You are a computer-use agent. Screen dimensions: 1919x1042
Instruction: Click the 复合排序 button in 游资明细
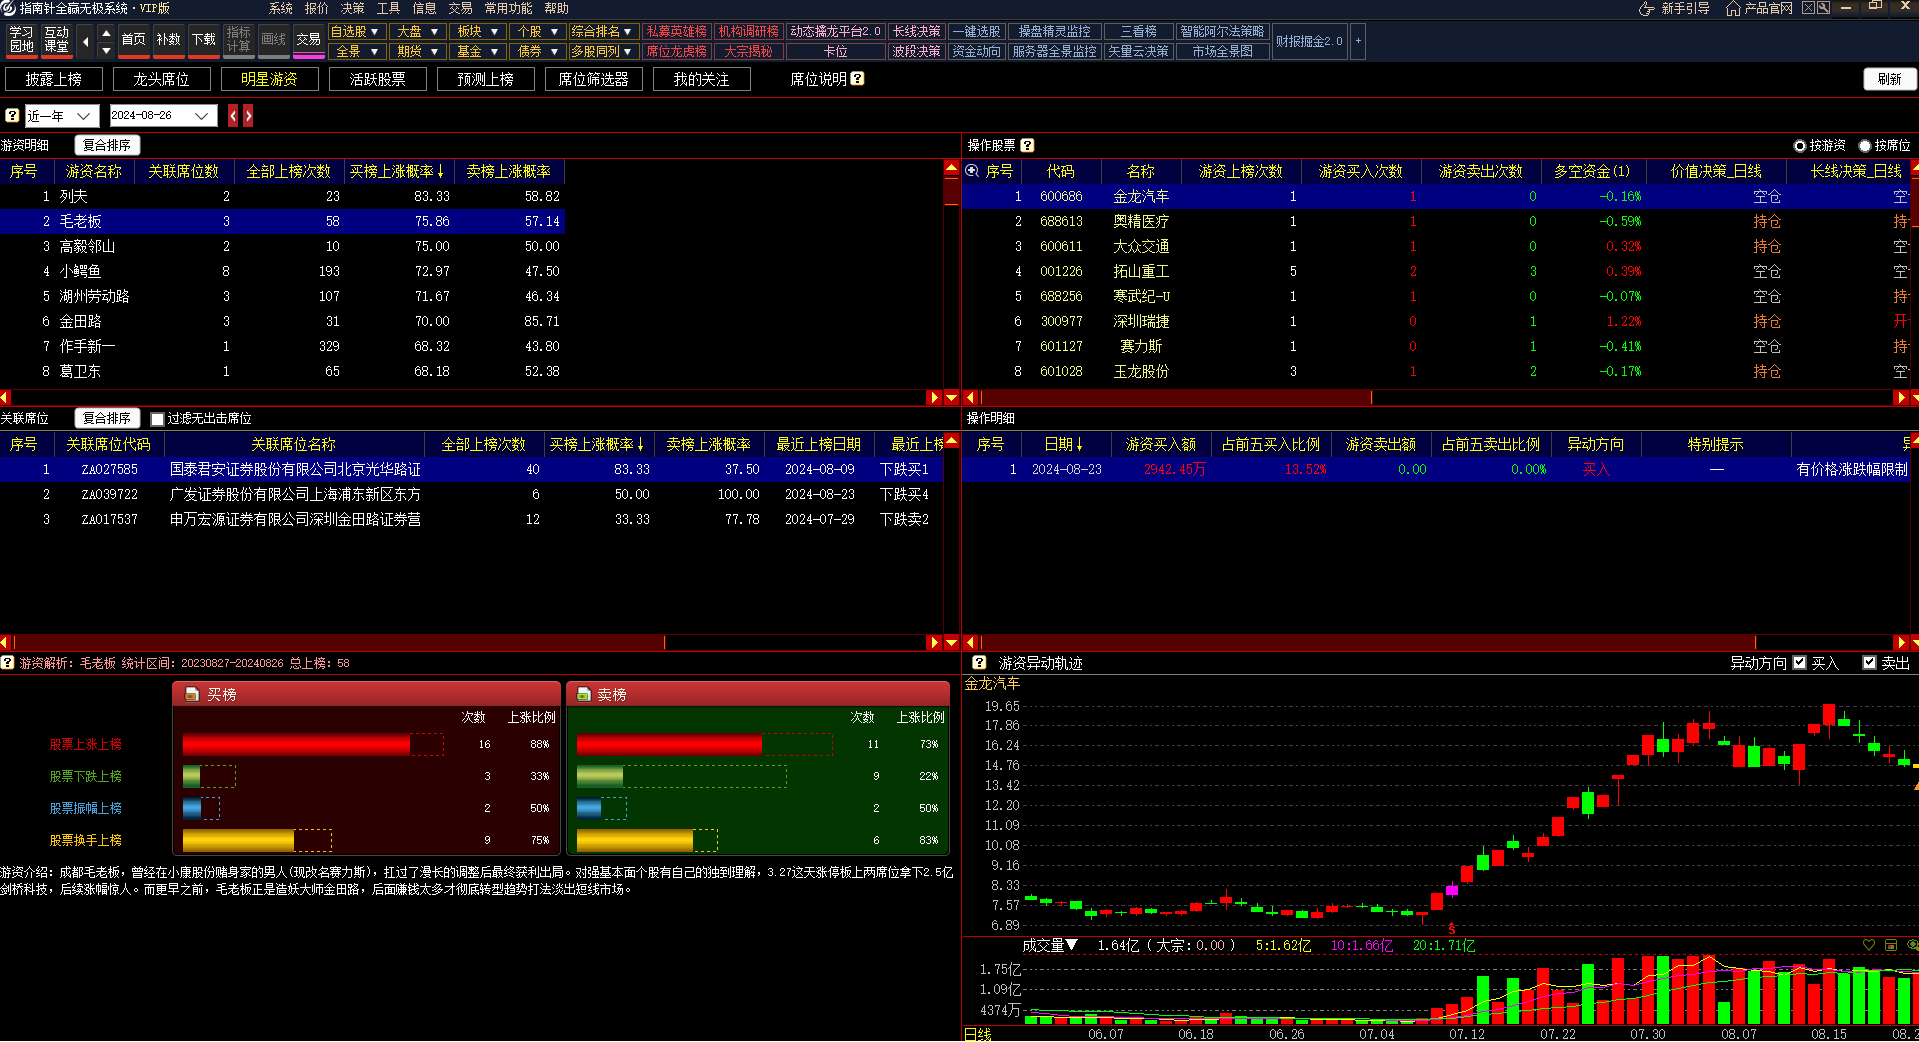106,145
